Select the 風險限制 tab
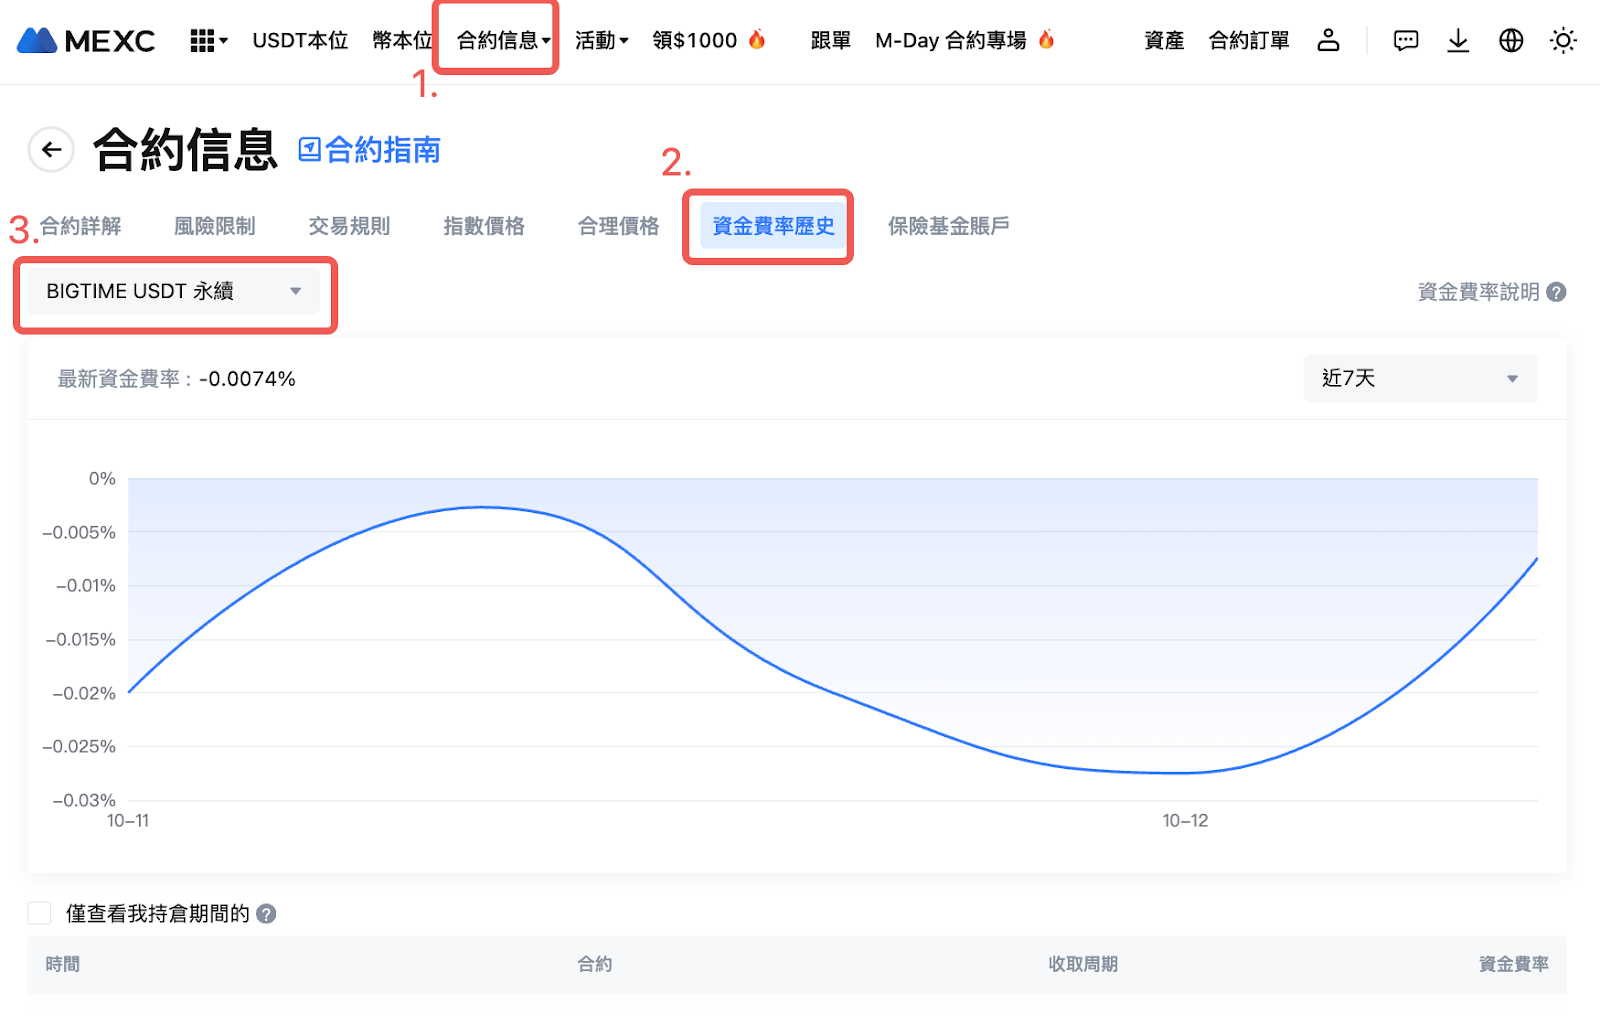The height and width of the screenshot is (1015, 1600). [214, 226]
